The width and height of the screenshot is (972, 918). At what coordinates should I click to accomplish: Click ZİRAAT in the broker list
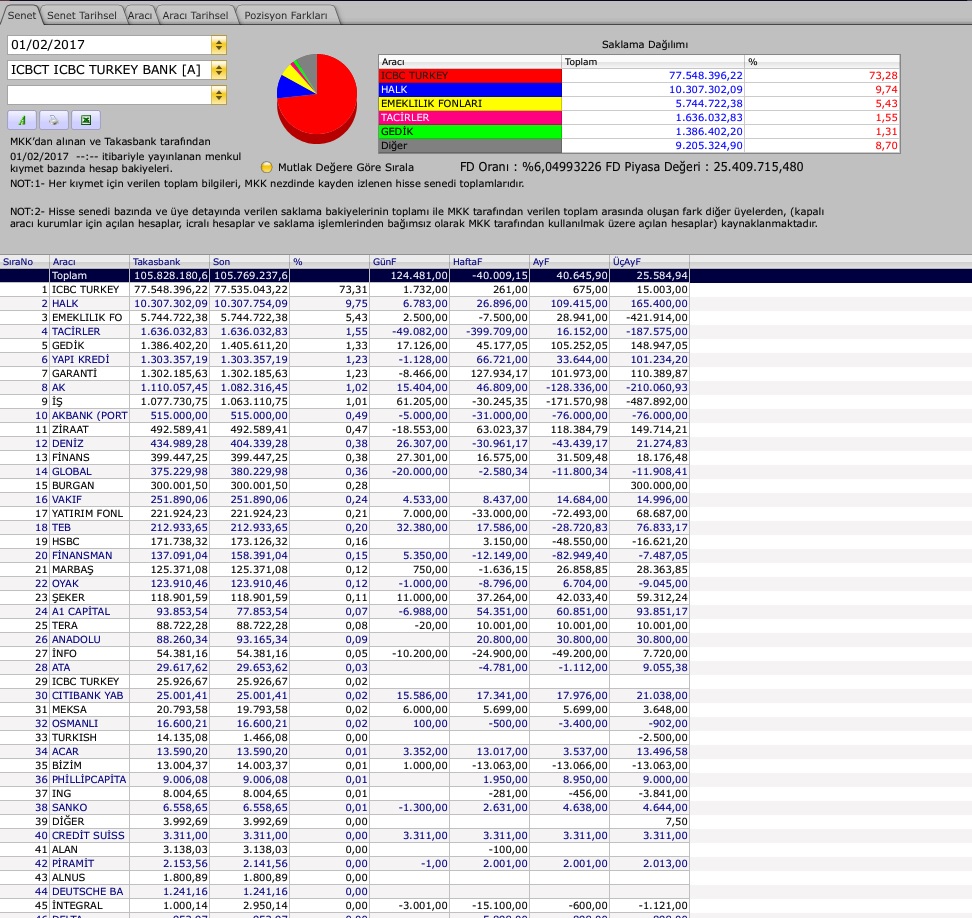pyautogui.click(x=70, y=430)
